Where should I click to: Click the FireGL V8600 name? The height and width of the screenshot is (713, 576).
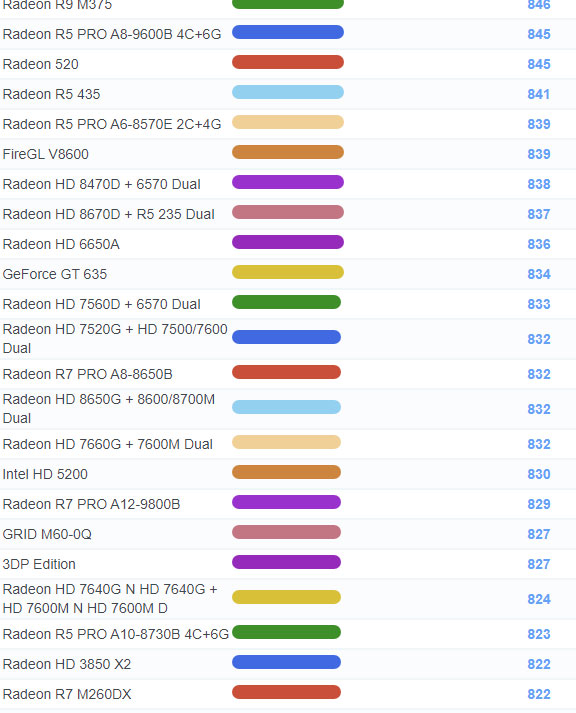(x=45, y=154)
